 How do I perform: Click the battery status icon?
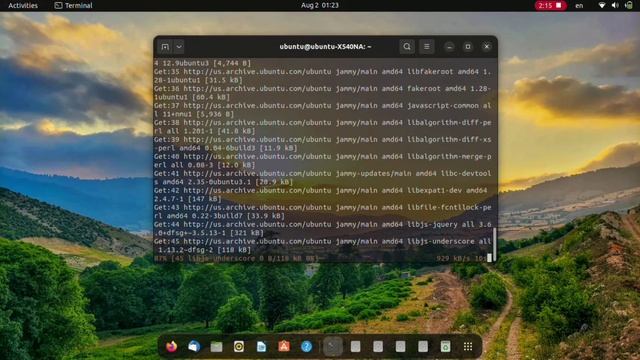(x=629, y=5)
